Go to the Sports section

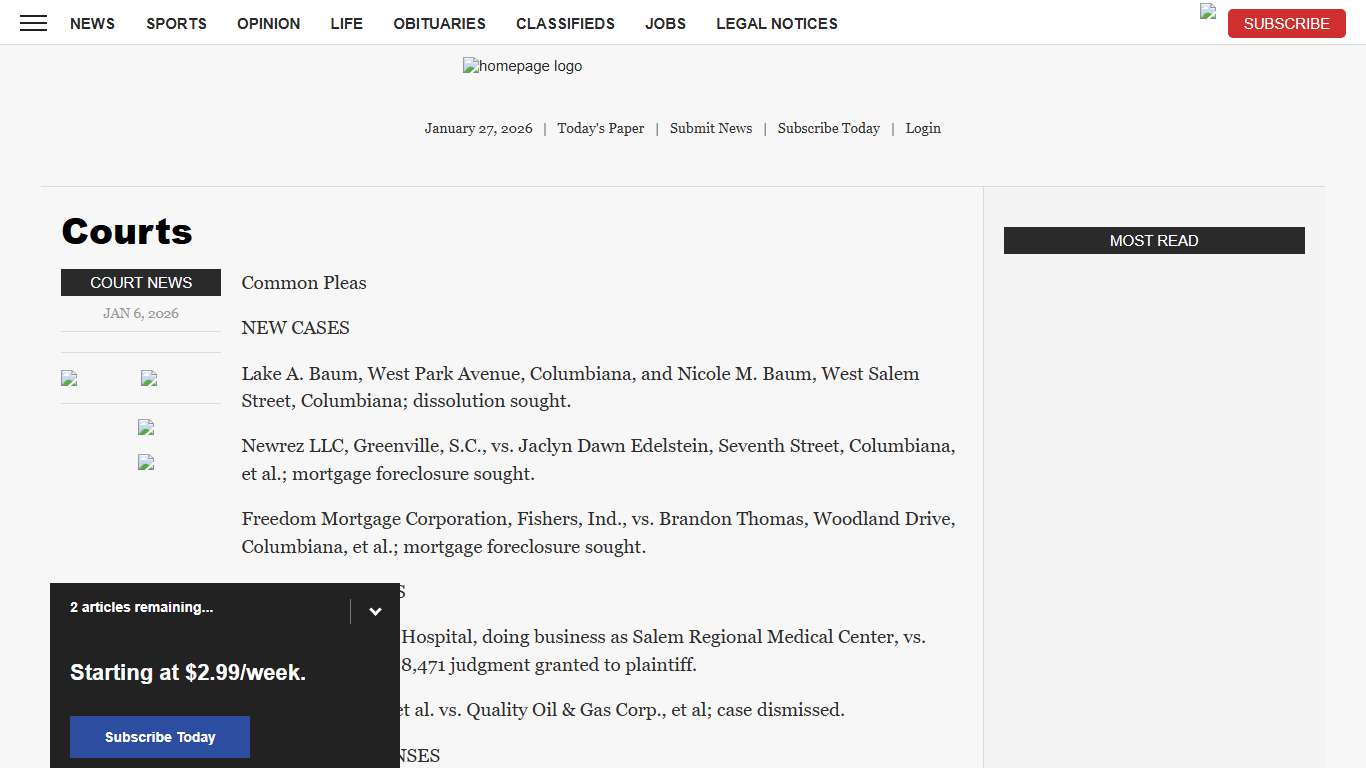point(176,23)
